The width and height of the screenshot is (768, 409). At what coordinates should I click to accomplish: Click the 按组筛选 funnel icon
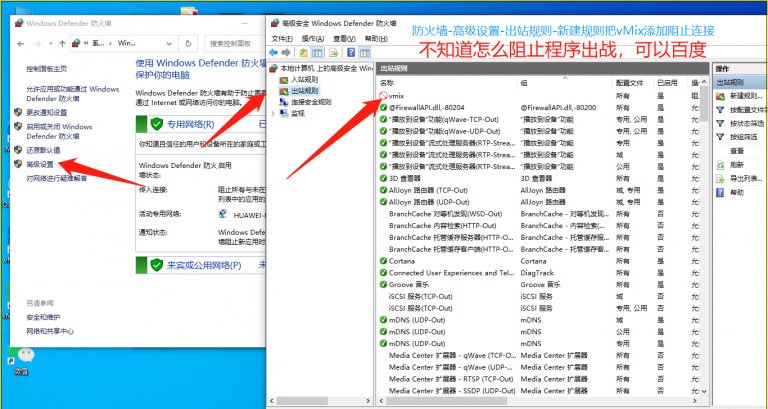click(720, 137)
